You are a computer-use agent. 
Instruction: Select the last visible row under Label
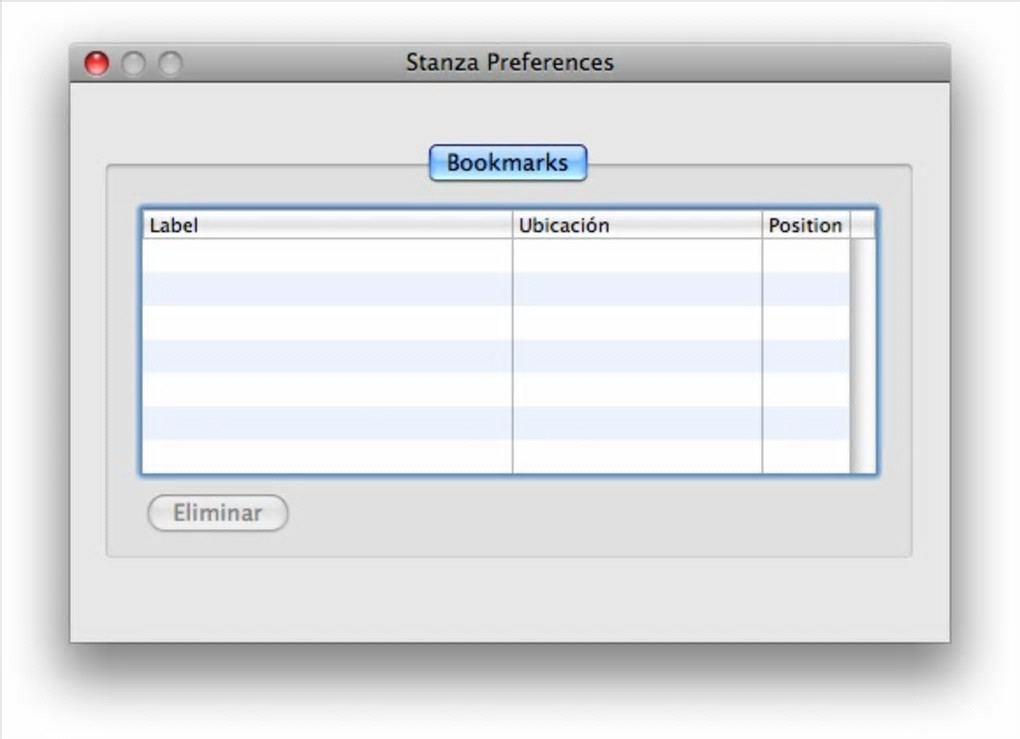(326, 457)
